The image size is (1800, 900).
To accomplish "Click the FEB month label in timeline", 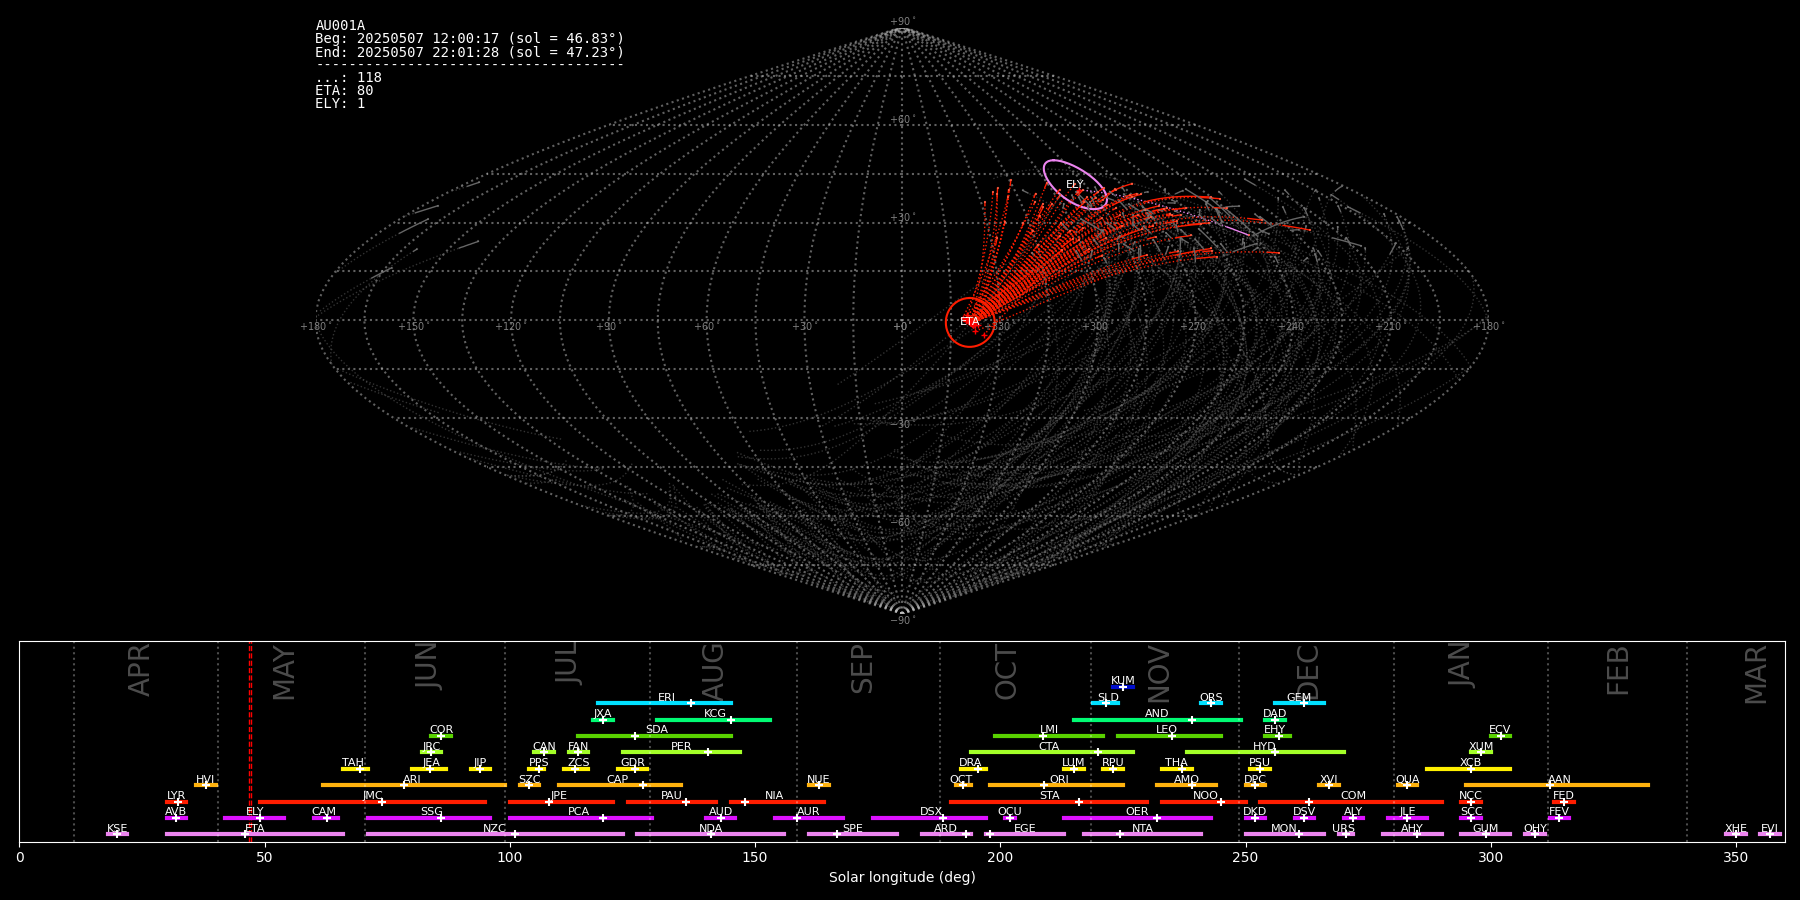I will (x=1618, y=671).
